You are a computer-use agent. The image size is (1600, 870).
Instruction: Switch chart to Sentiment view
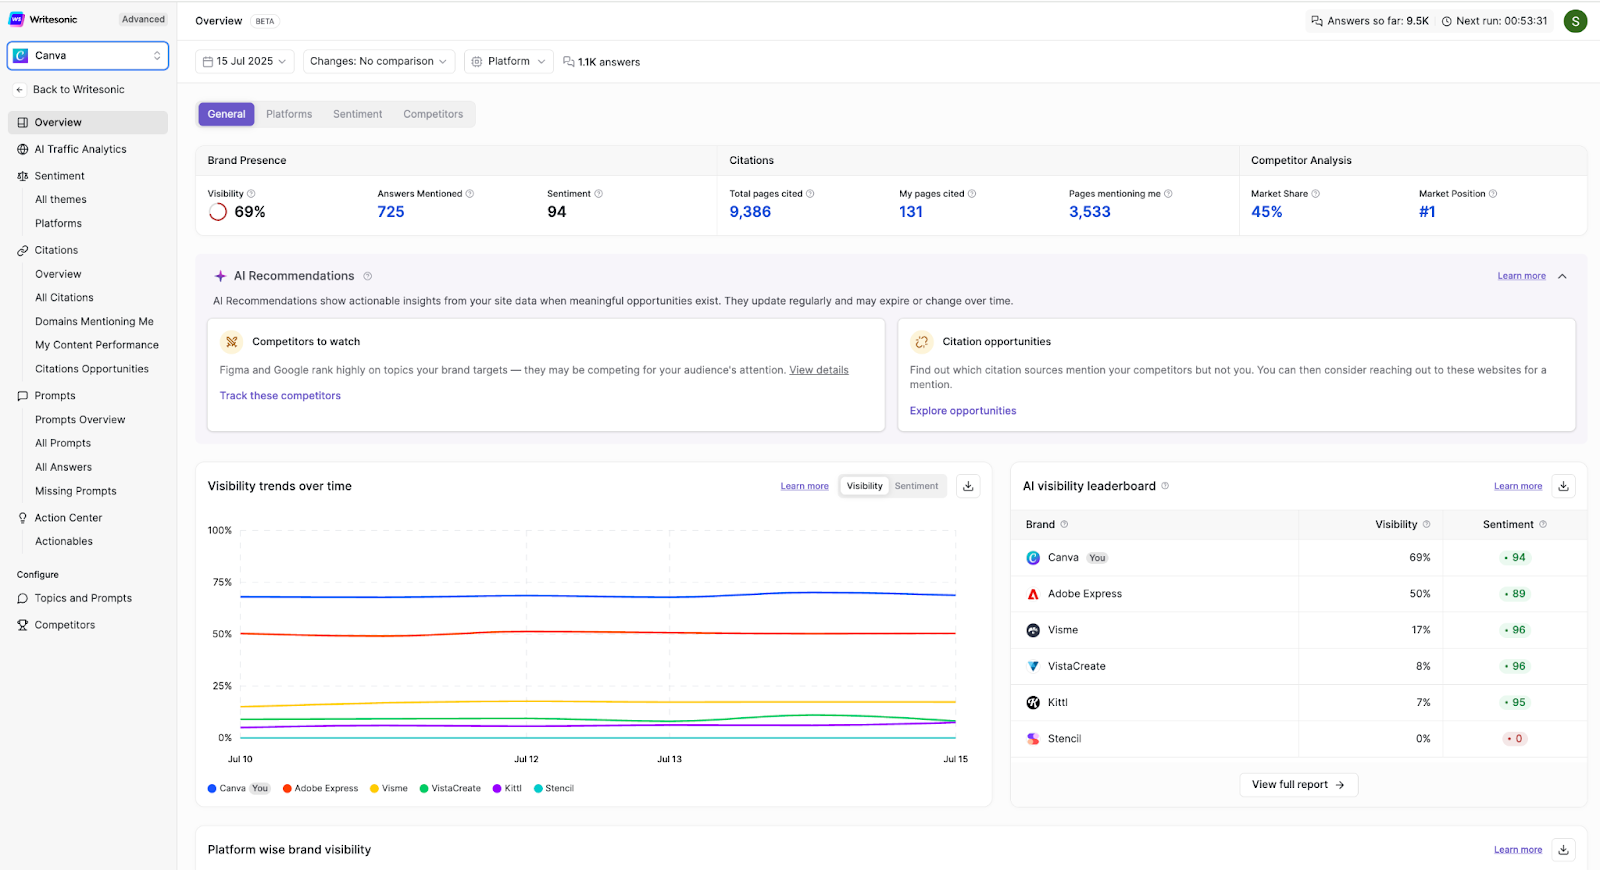click(916, 486)
